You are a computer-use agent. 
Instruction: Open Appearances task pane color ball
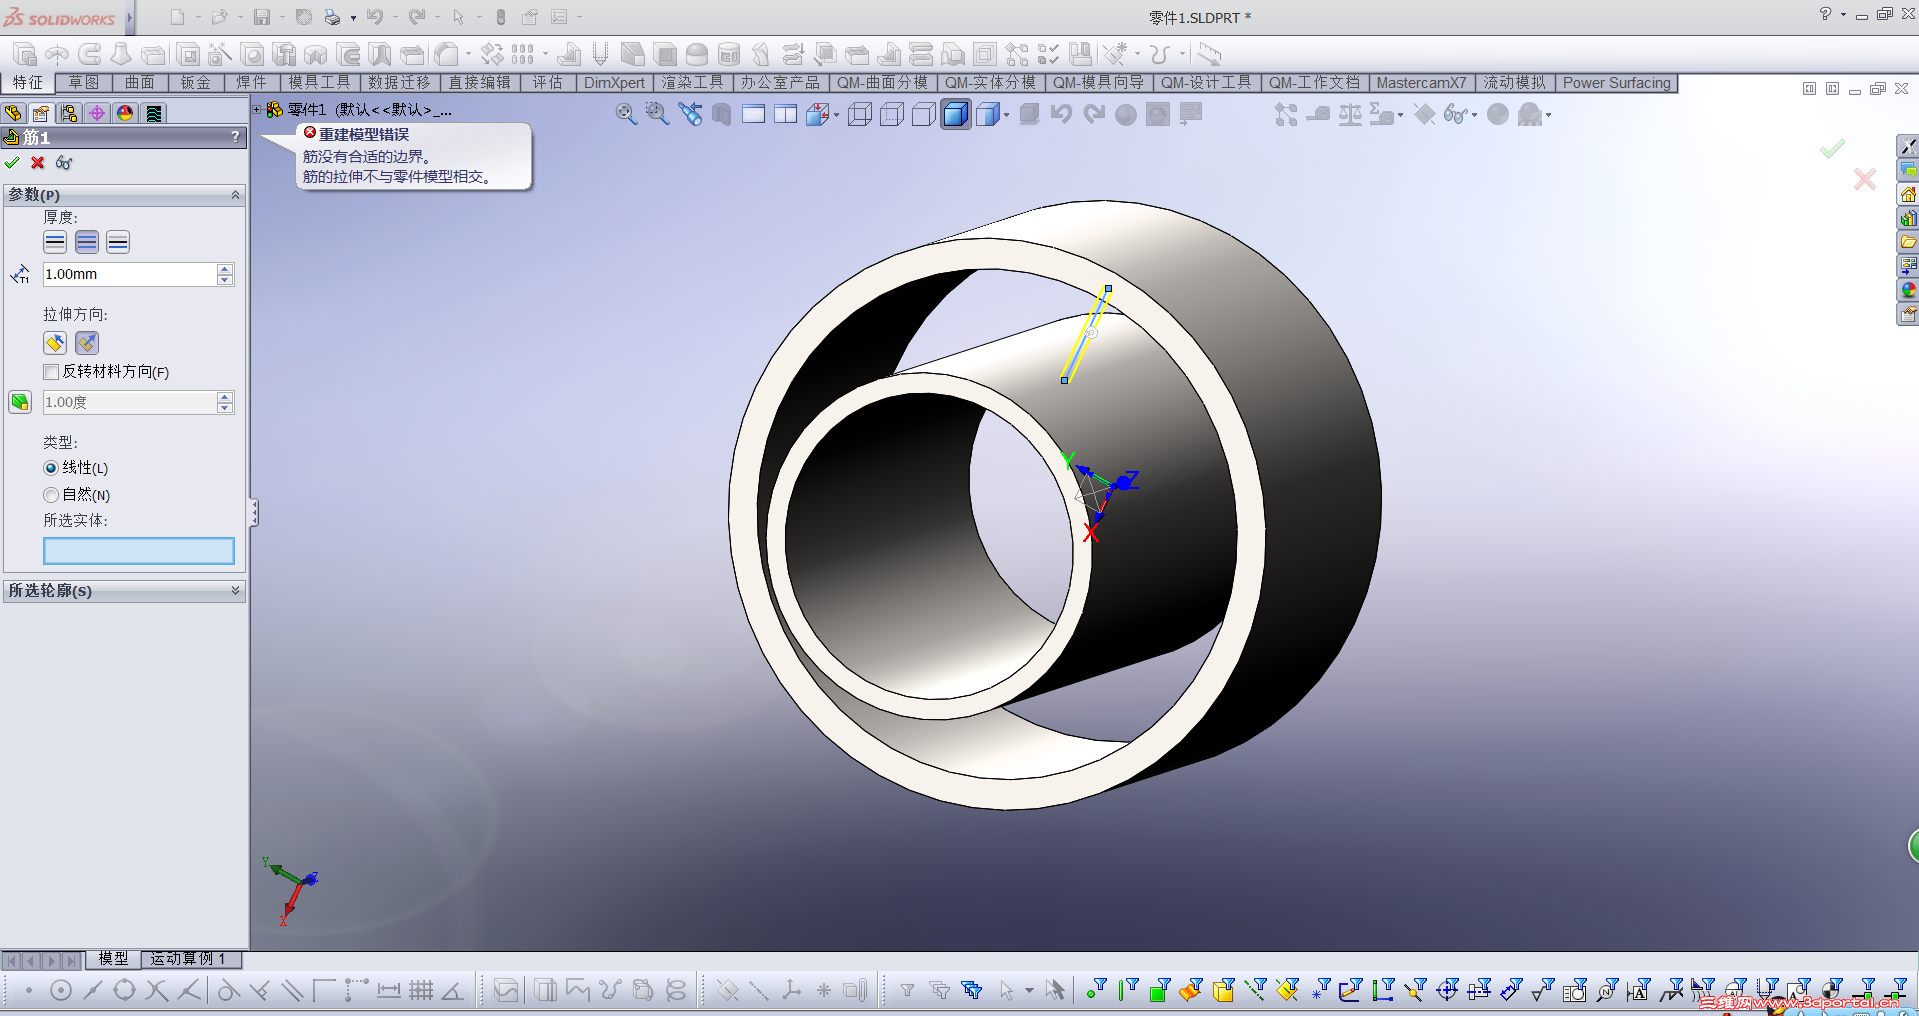pos(1908,290)
